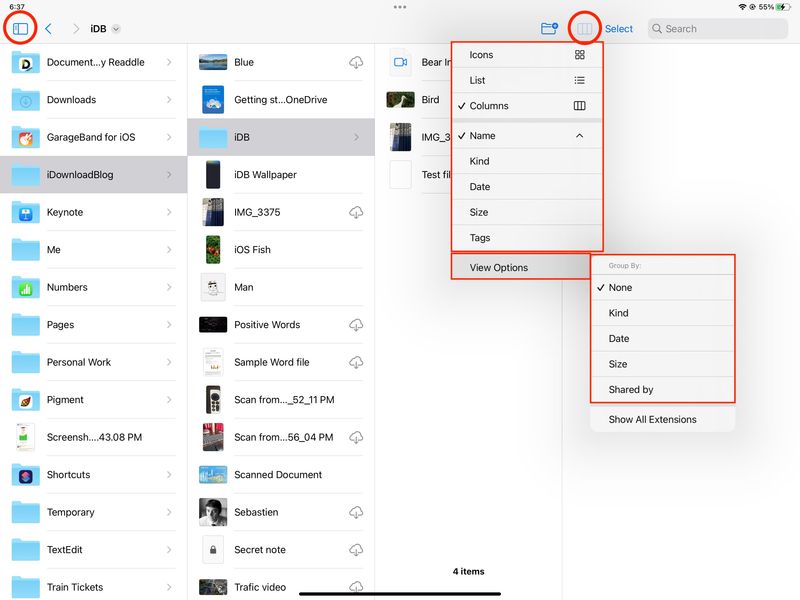Sort files by Tags
800x600 pixels.
527,238
